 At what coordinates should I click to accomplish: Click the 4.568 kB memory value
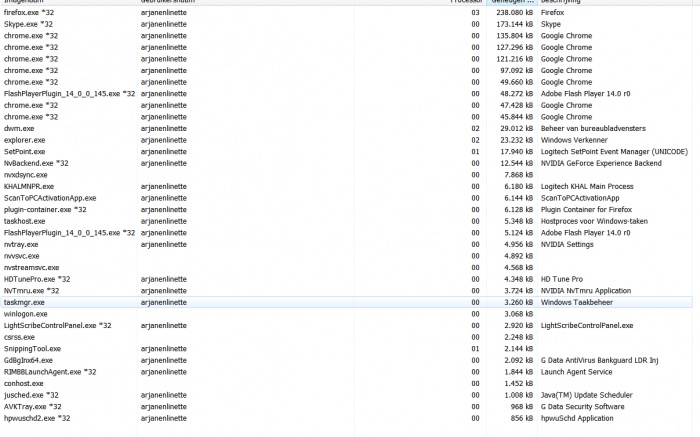point(518,268)
